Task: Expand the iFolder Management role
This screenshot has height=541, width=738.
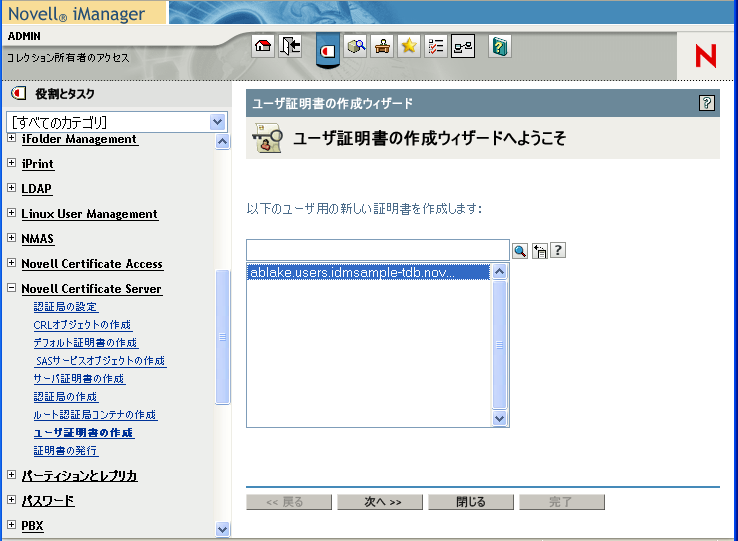Action: coord(12,138)
